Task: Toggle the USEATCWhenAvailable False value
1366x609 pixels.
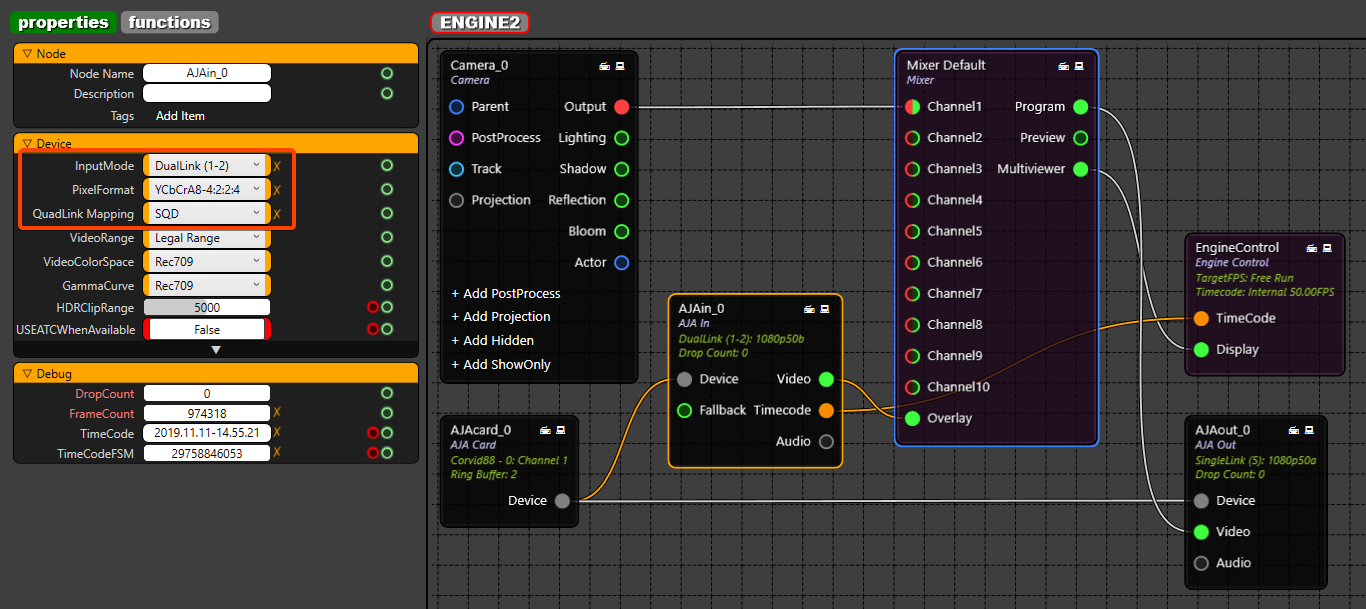Action: click(207, 330)
